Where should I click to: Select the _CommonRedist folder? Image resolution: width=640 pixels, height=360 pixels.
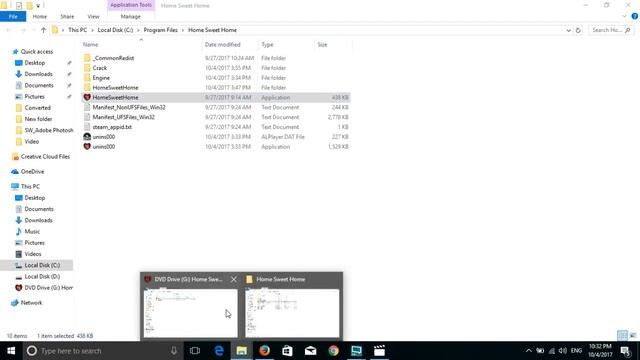[x=113, y=58]
